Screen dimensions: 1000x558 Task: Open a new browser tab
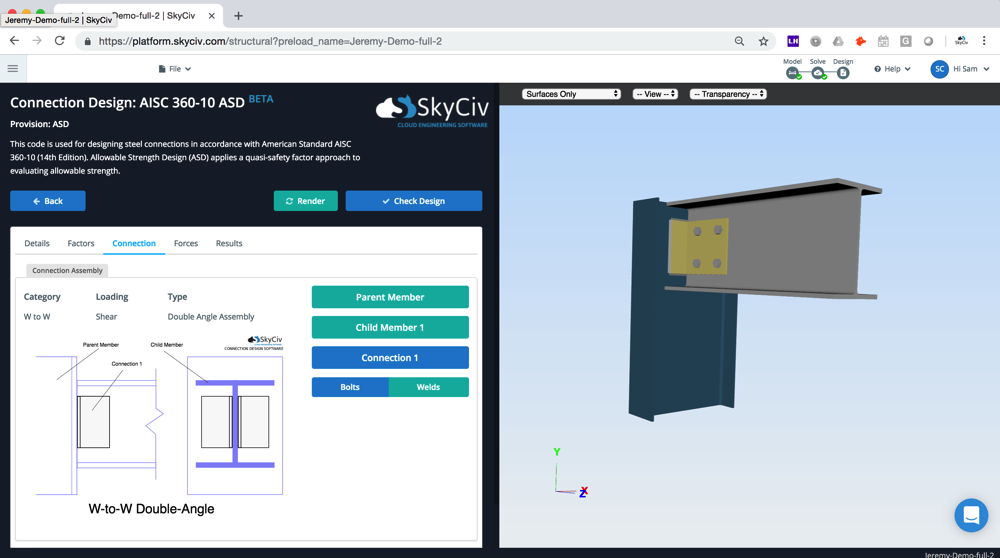click(238, 16)
